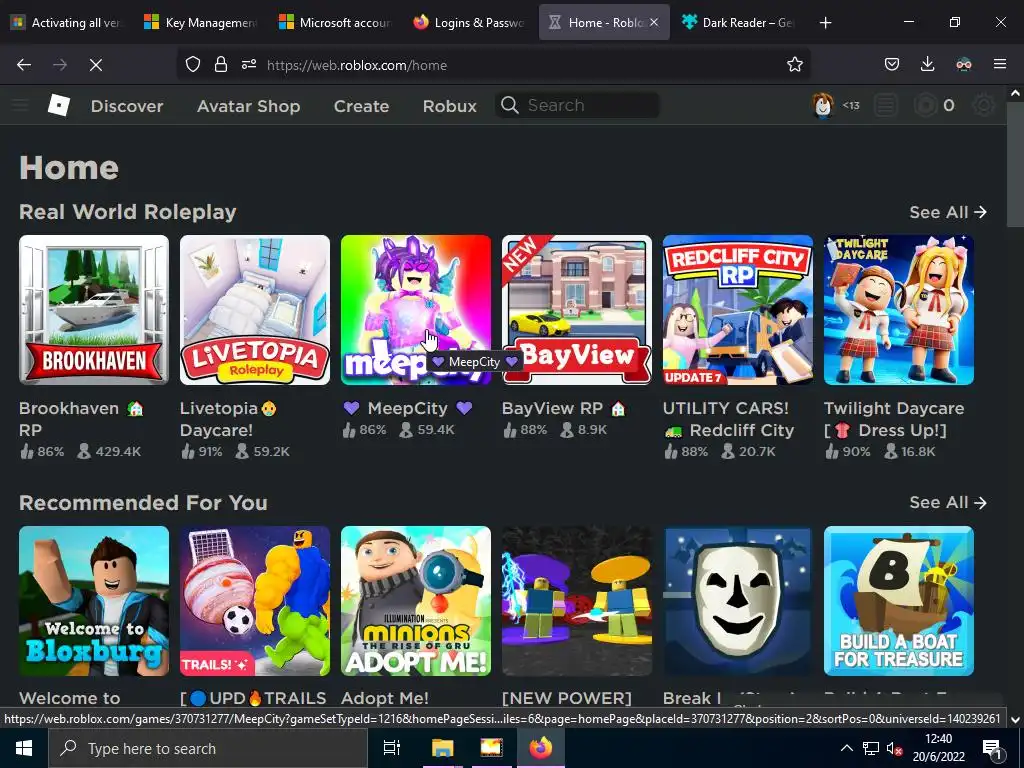The height and width of the screenshot is (768, 1024).
Task: Open the muted volume icon
Action: coord(894,749)
